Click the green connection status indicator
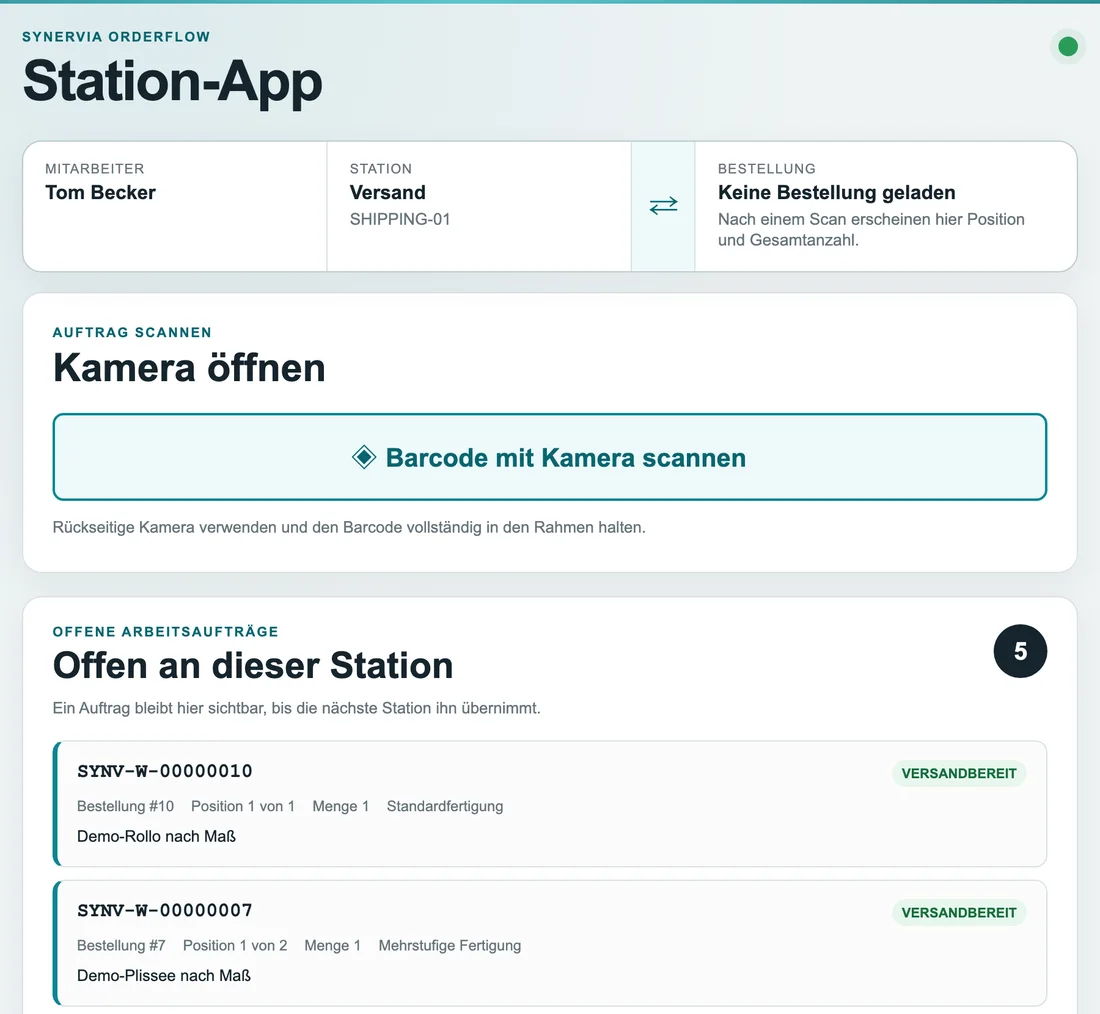 coord(1068,46)
